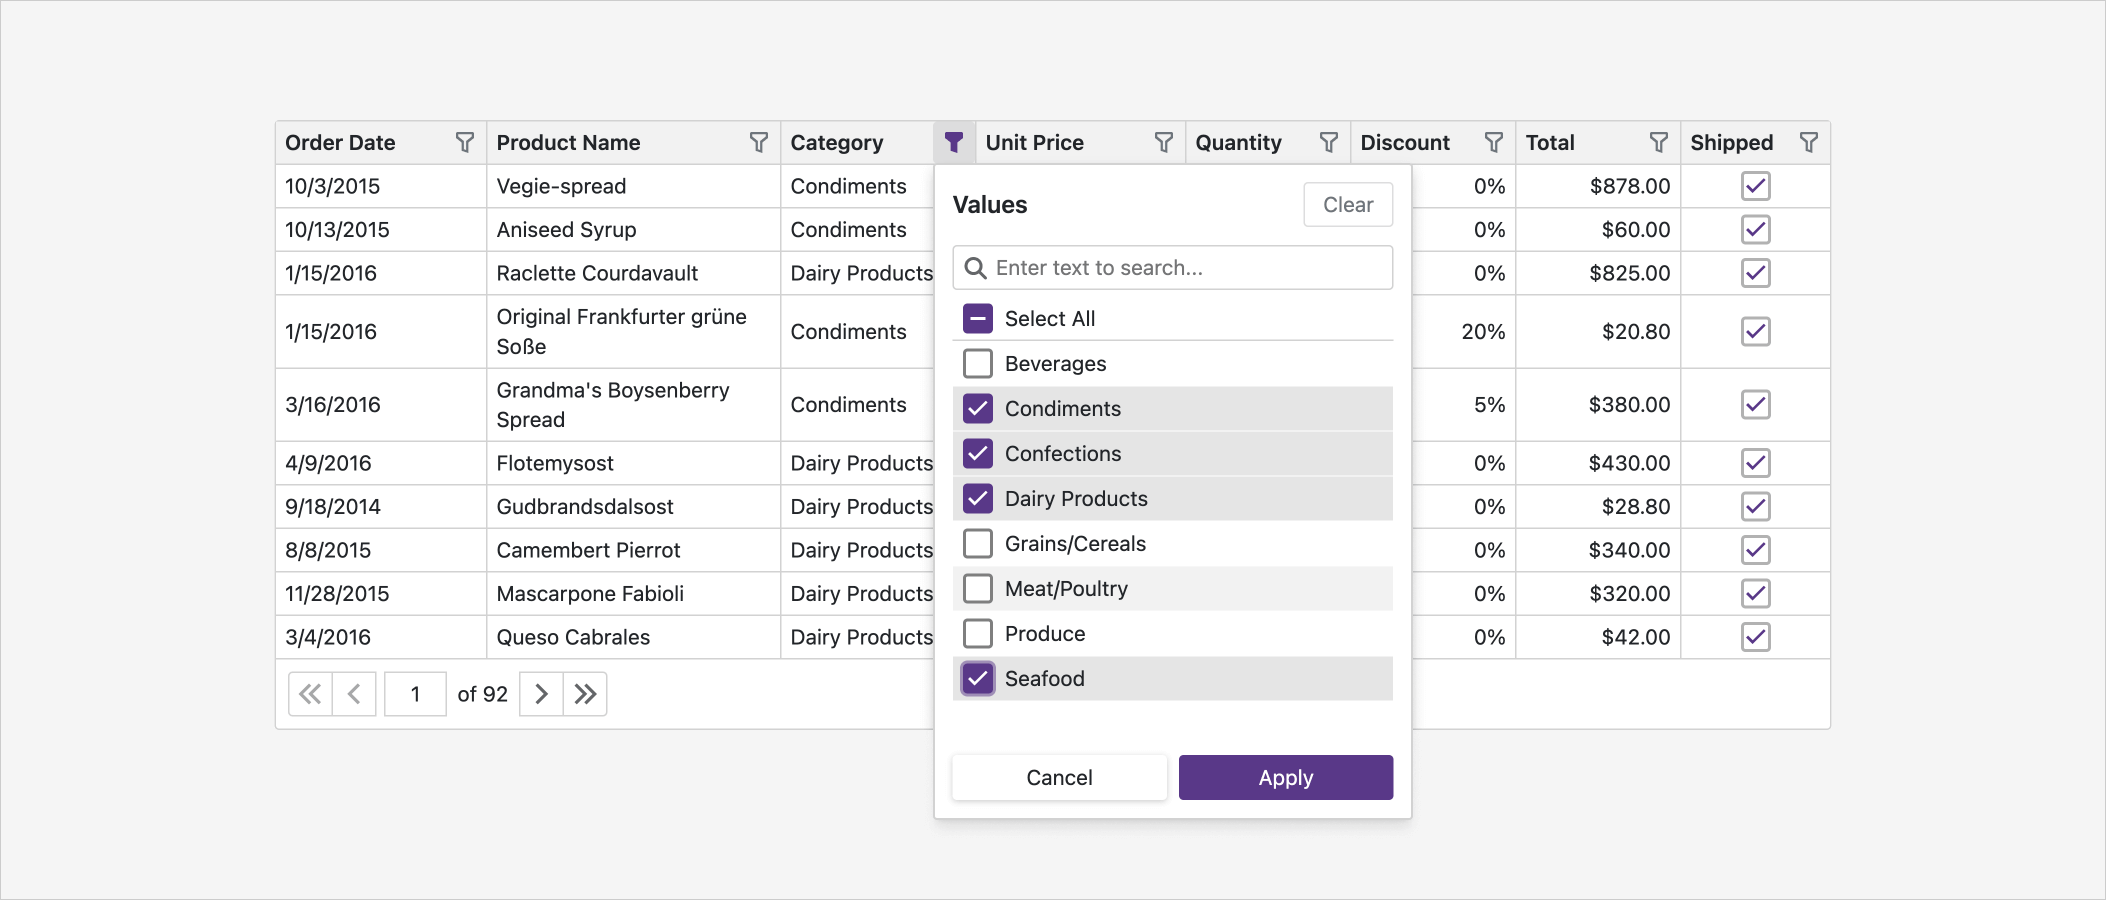The image size is (2106, 900).
Task: Cancel the filter popup
Action: (x=1059, y=777)
